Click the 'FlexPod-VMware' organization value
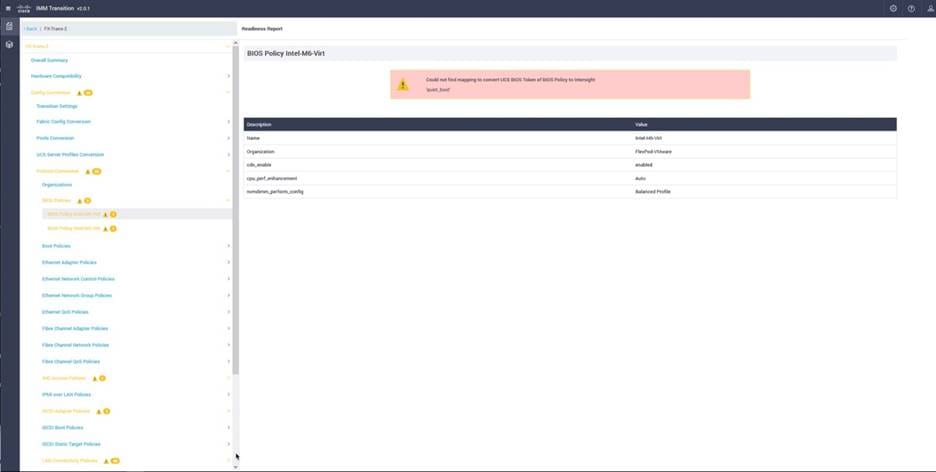The height and width of the screenshot is (472, 936). [653, 152]
